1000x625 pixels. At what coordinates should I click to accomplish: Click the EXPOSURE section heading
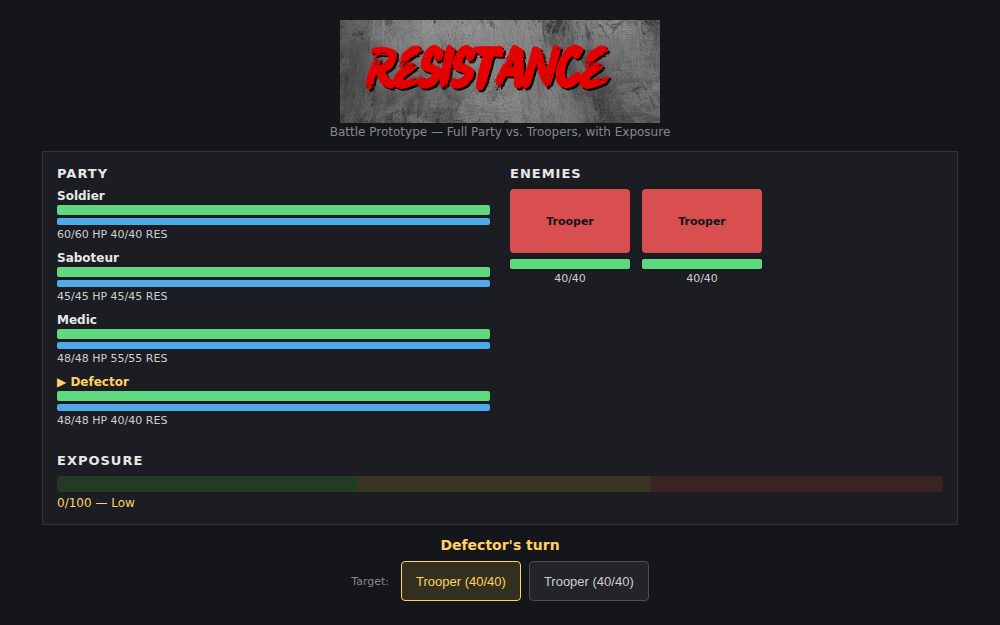tap(100, 460)
